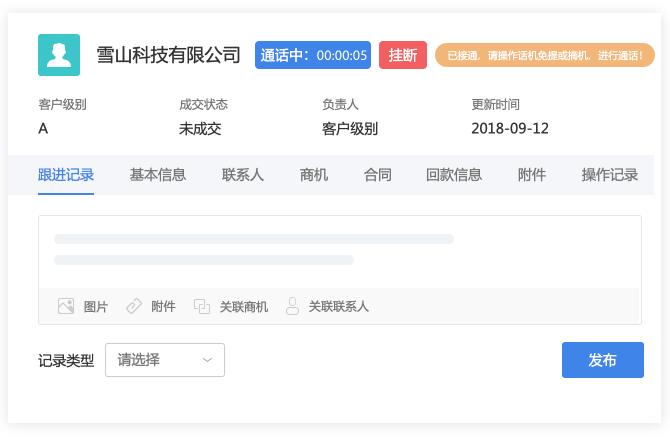Click the 负责人 field label
The height and width of the screenshot is (440, 670).
tap(340, 104)
